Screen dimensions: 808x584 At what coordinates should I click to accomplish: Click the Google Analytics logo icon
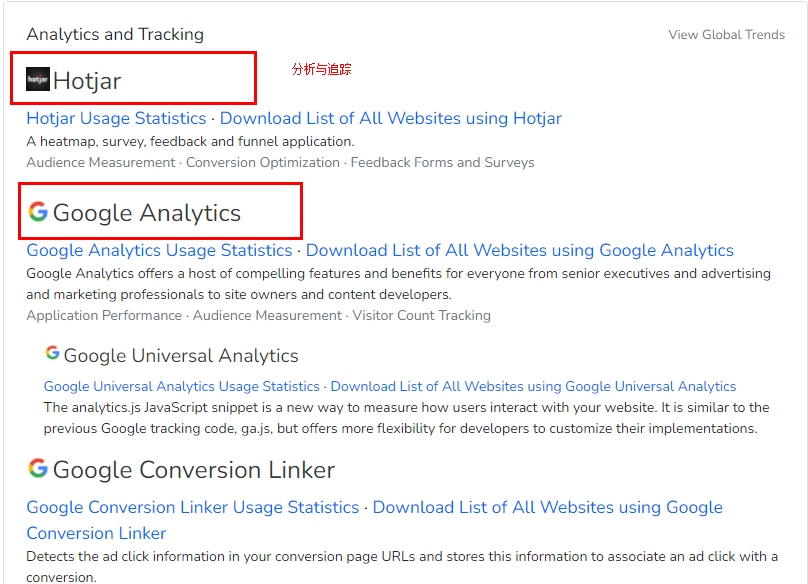tap(38, 212)
